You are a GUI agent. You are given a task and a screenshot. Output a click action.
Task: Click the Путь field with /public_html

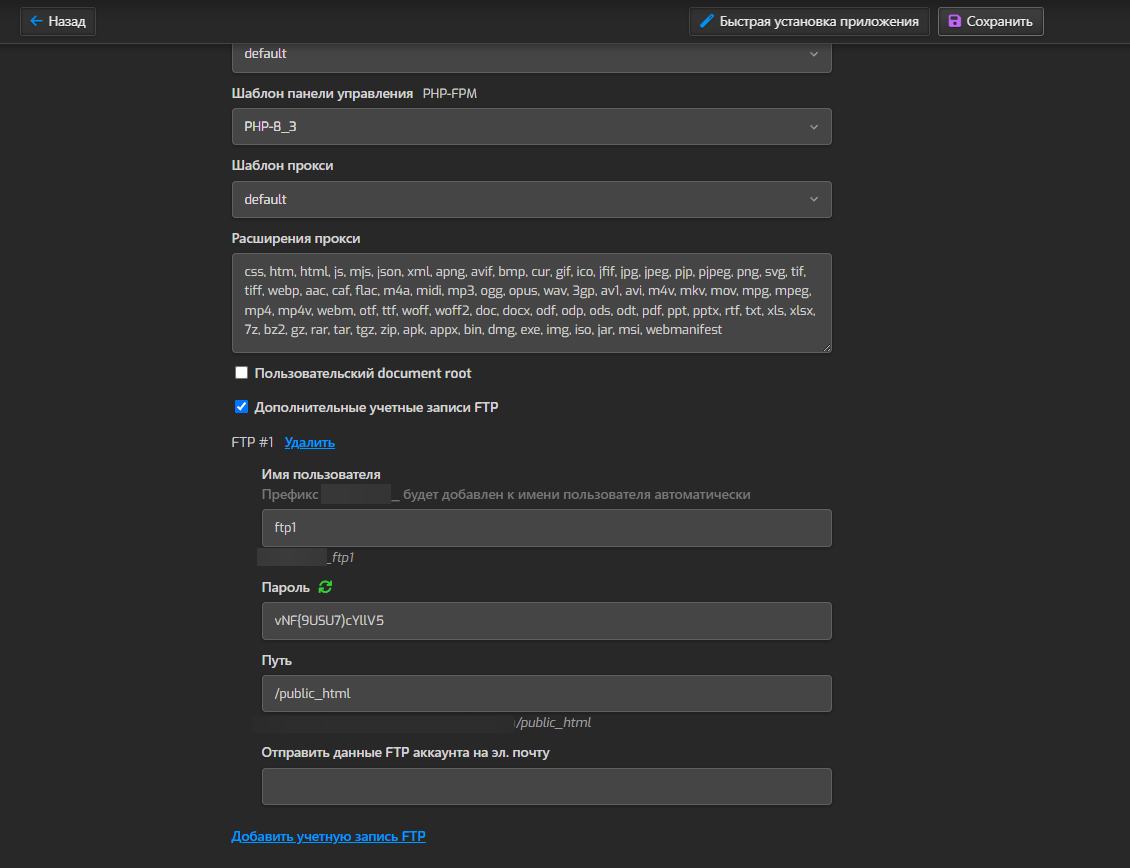546,694
